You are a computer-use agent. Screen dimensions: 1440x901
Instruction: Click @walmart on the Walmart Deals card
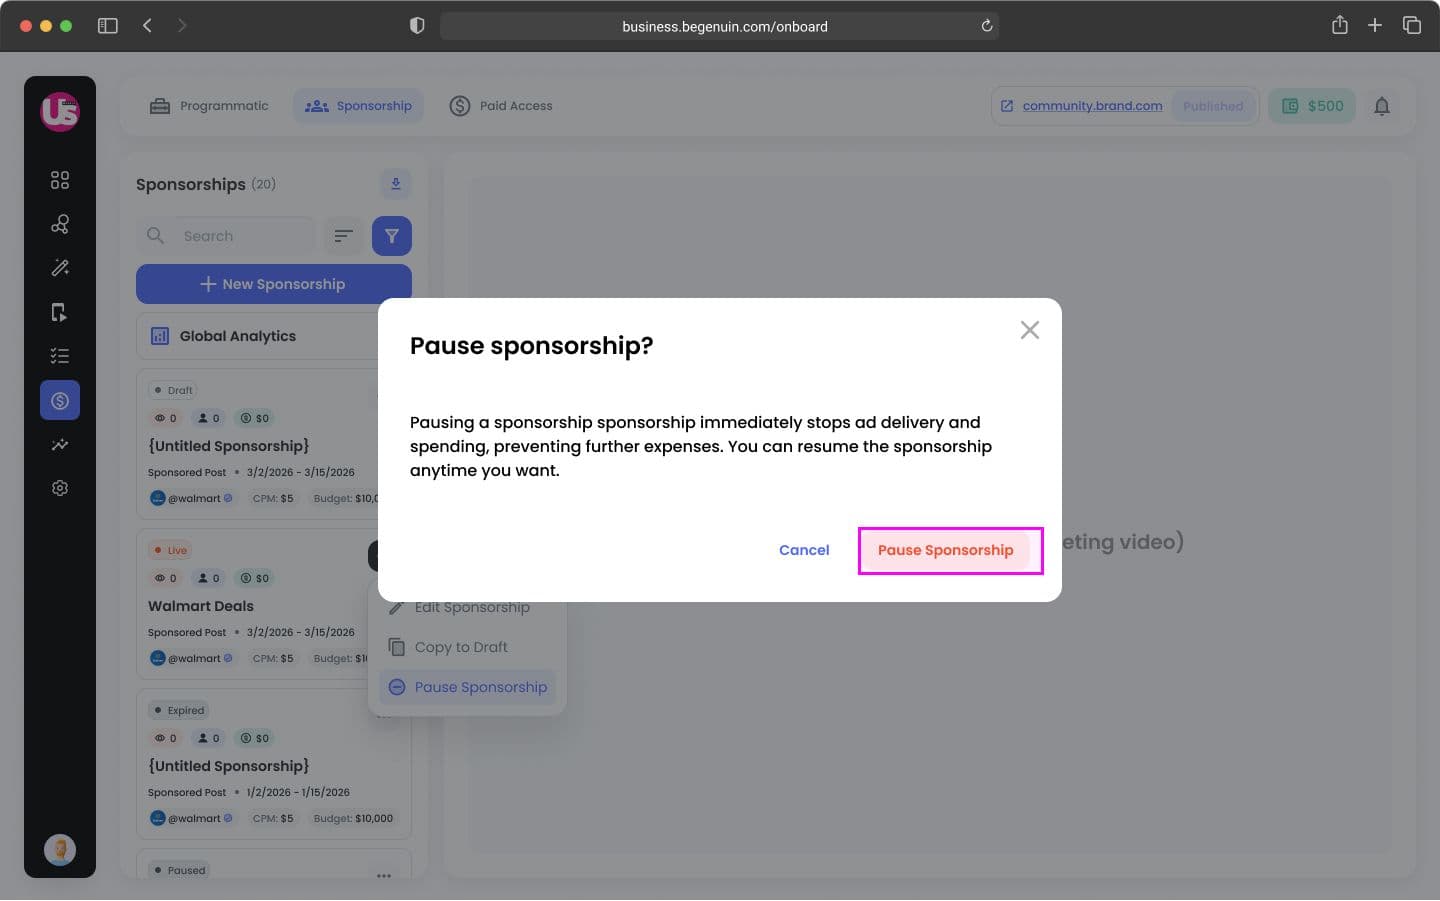pos(191,658)
